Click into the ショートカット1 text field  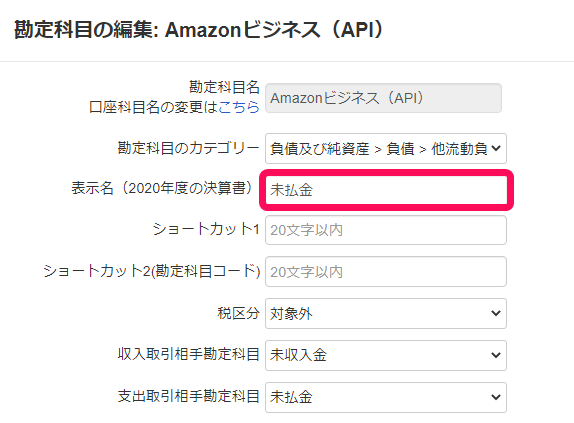(386, 230)
